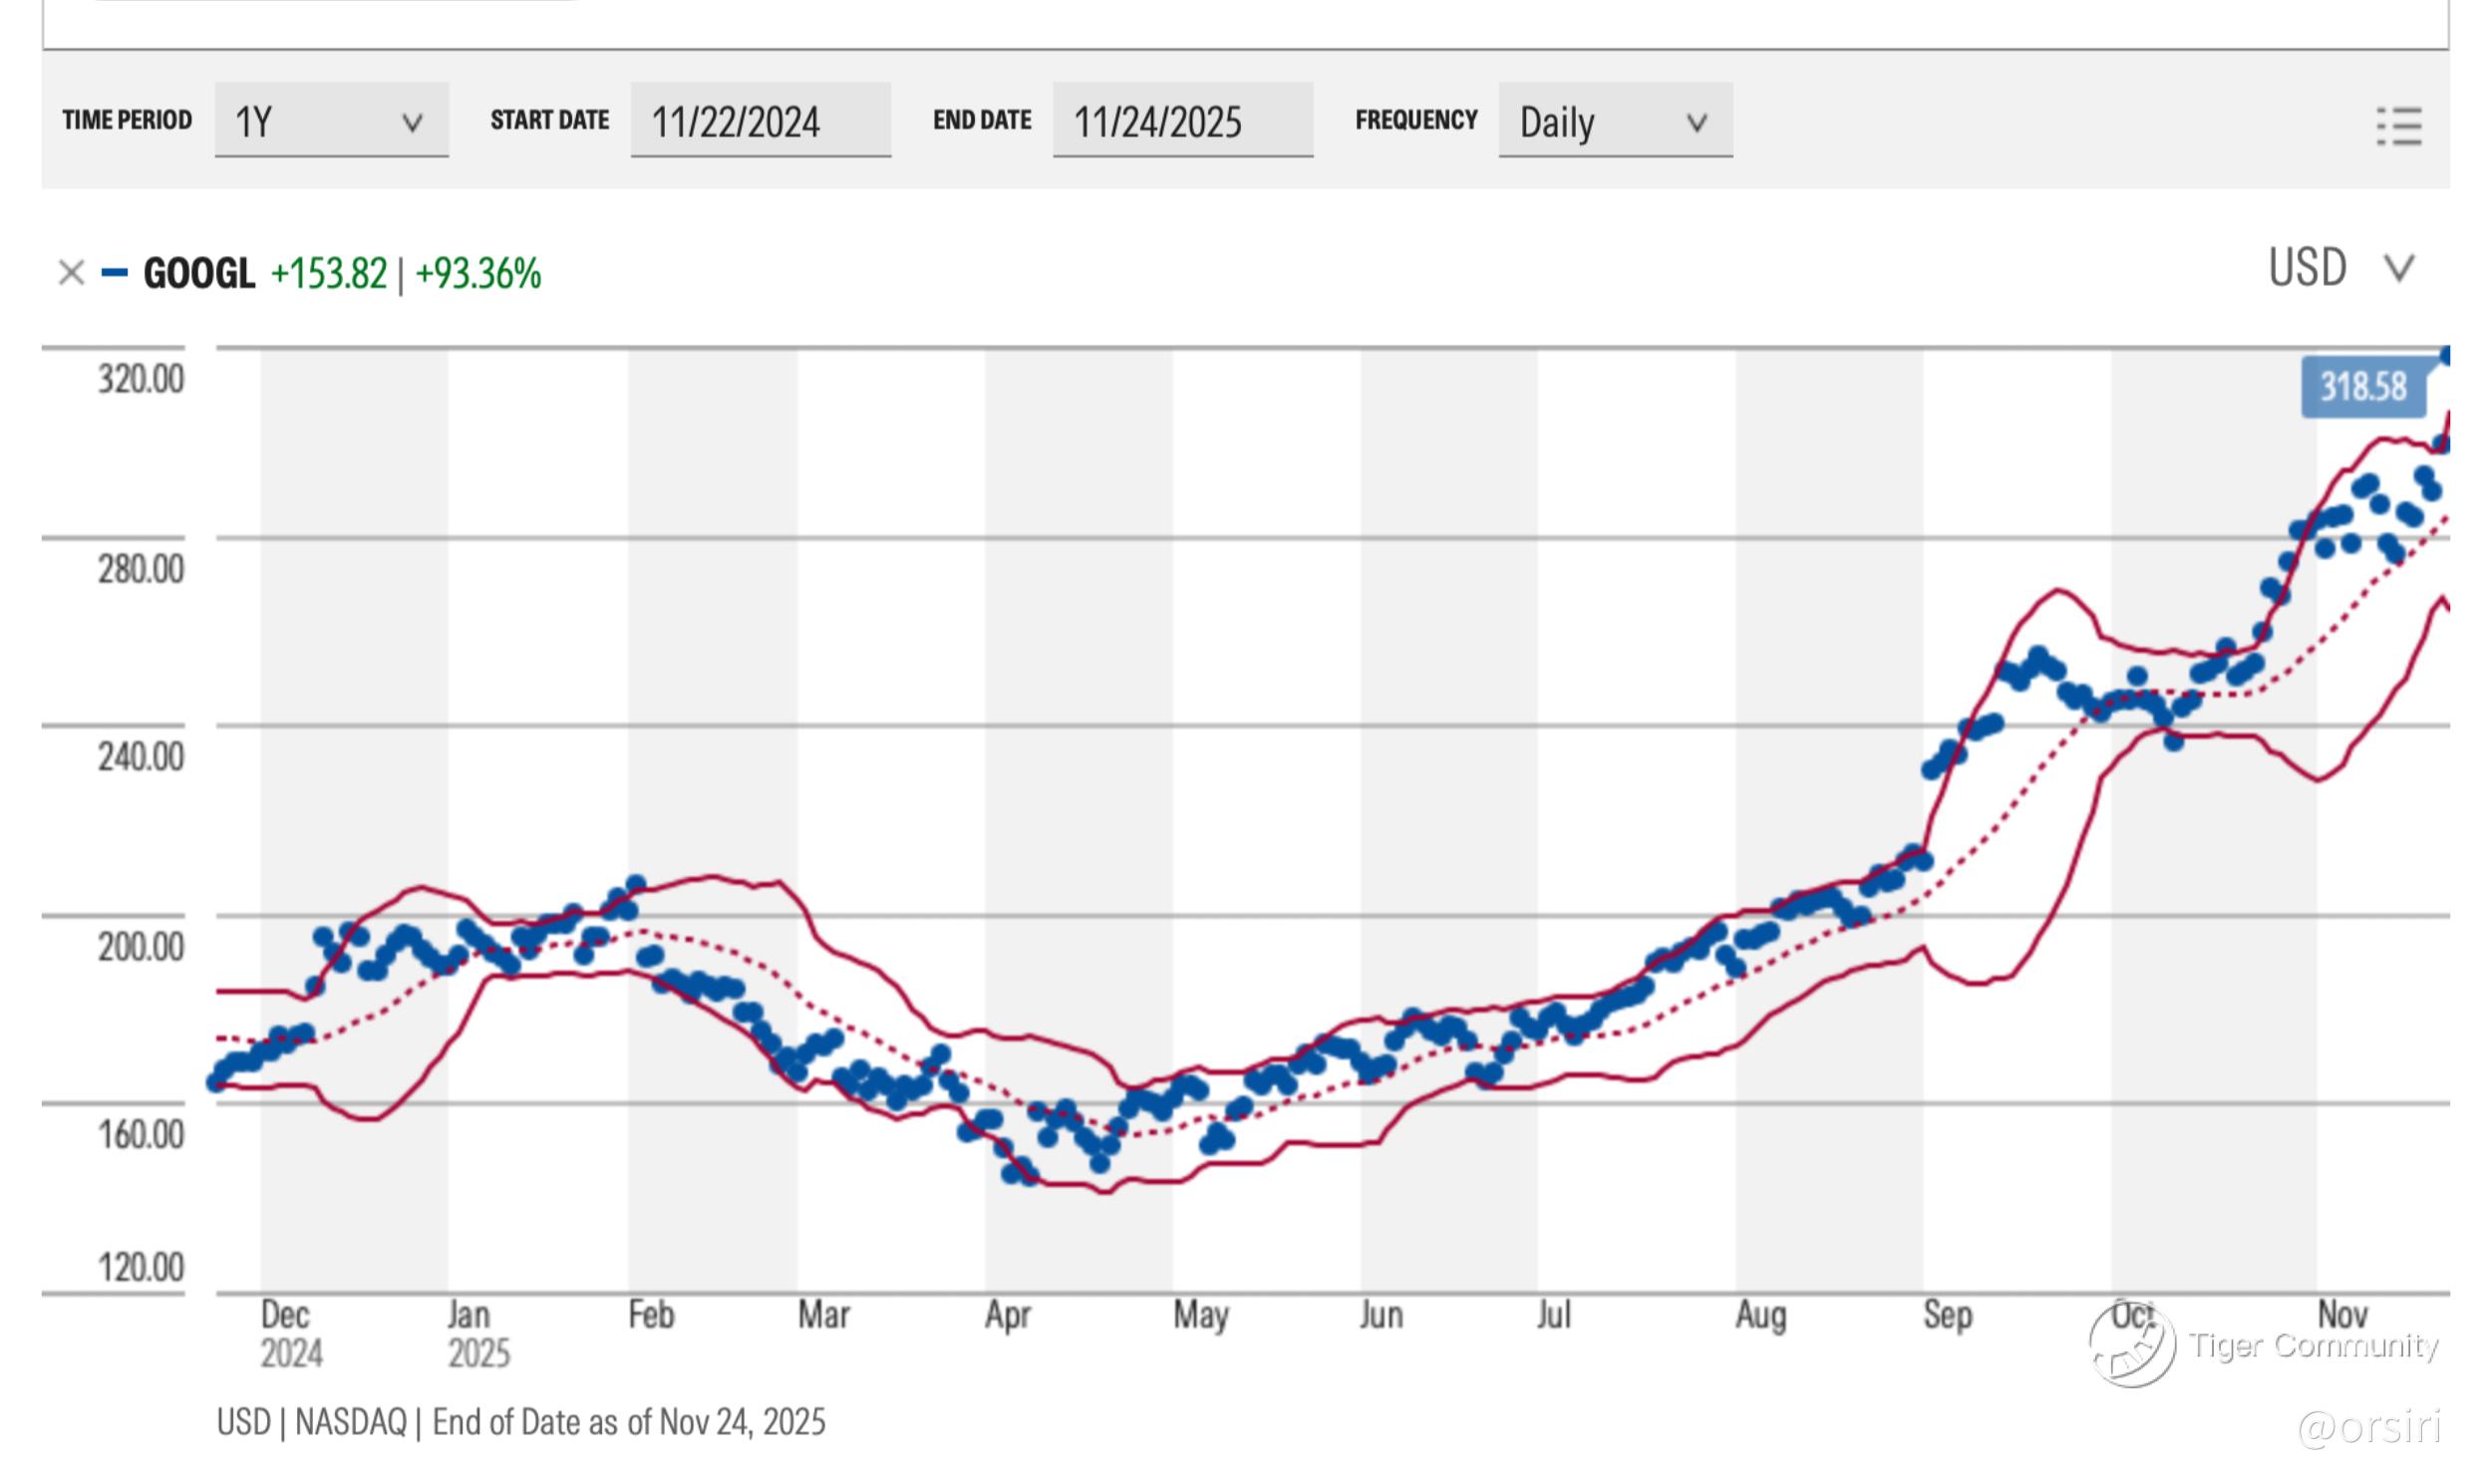Viewport: 2492px width, 1484px height.
Task: Click the Time Period dropdown chevron arrow
Action: click(412, 123)
